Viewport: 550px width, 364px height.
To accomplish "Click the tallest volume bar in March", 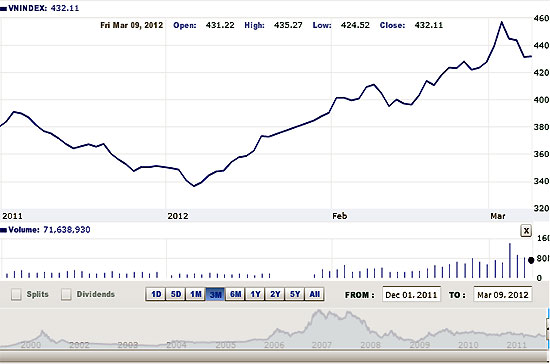I will (510, 261).
